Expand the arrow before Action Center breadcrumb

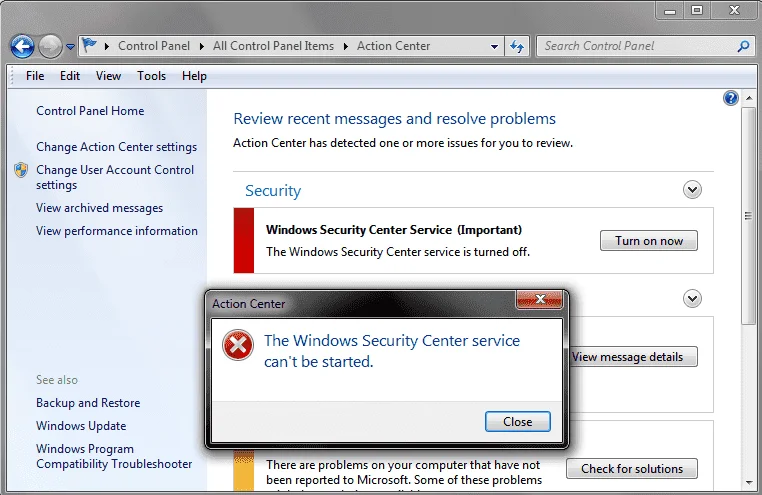pyautogui.click(x=346, y=46)
